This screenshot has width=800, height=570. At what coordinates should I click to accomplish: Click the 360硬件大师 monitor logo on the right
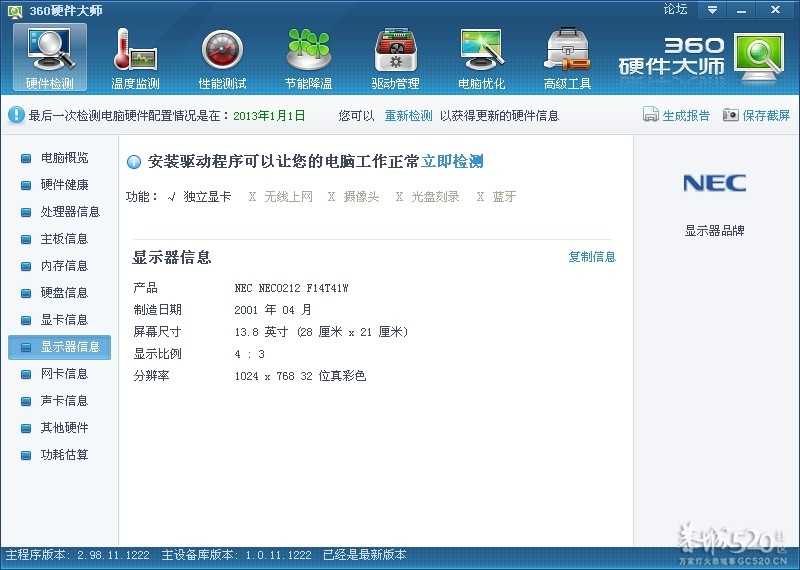pyautogui.click(x=759, y=57)
